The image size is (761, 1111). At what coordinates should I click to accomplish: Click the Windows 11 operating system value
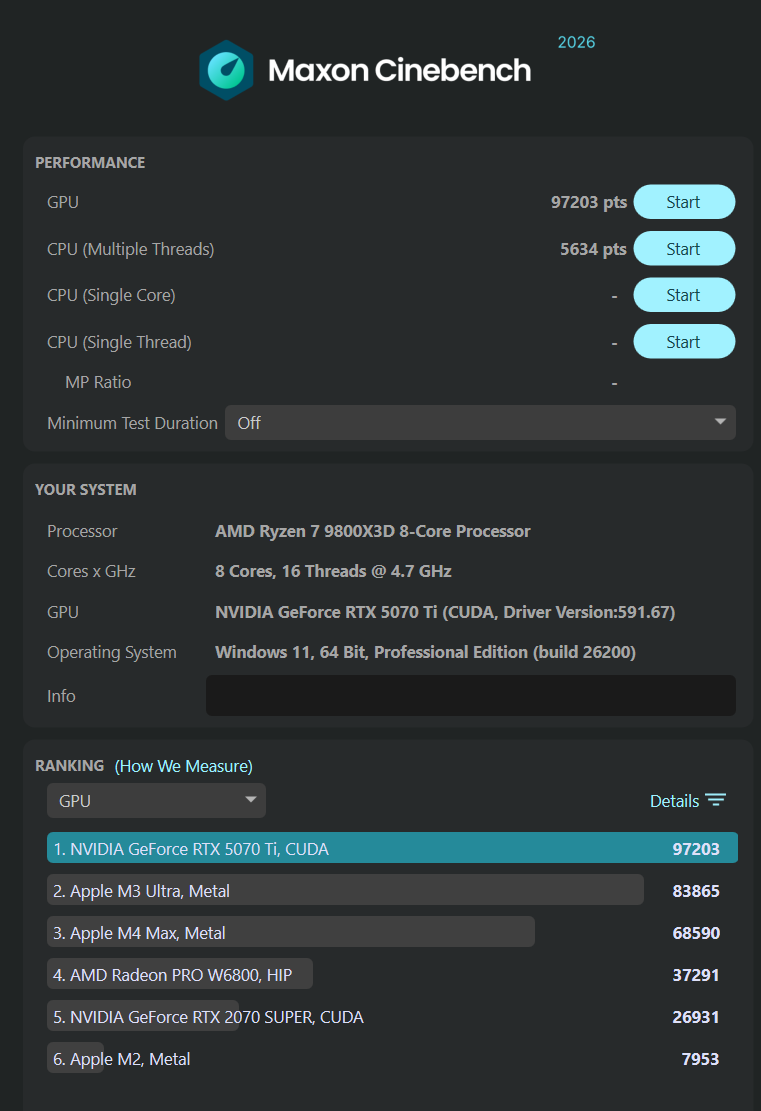(x=425, y=652)
